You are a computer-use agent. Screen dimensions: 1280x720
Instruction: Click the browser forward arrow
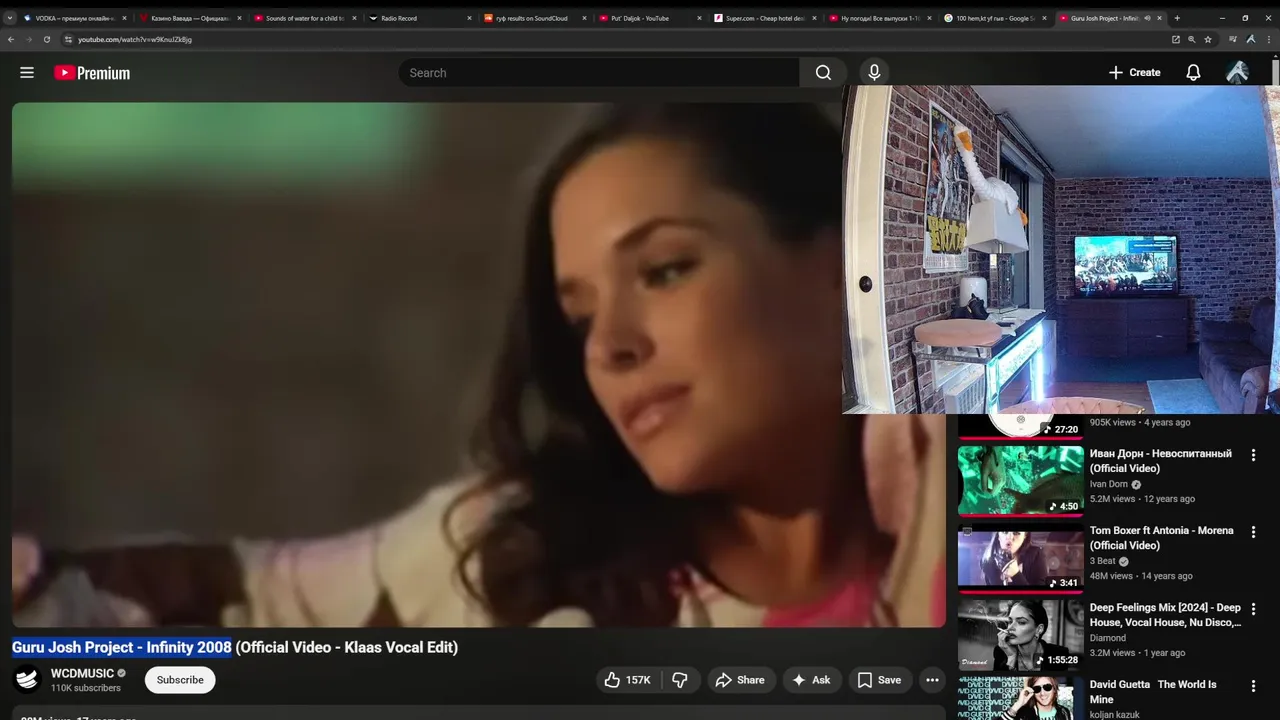(28, 39)
